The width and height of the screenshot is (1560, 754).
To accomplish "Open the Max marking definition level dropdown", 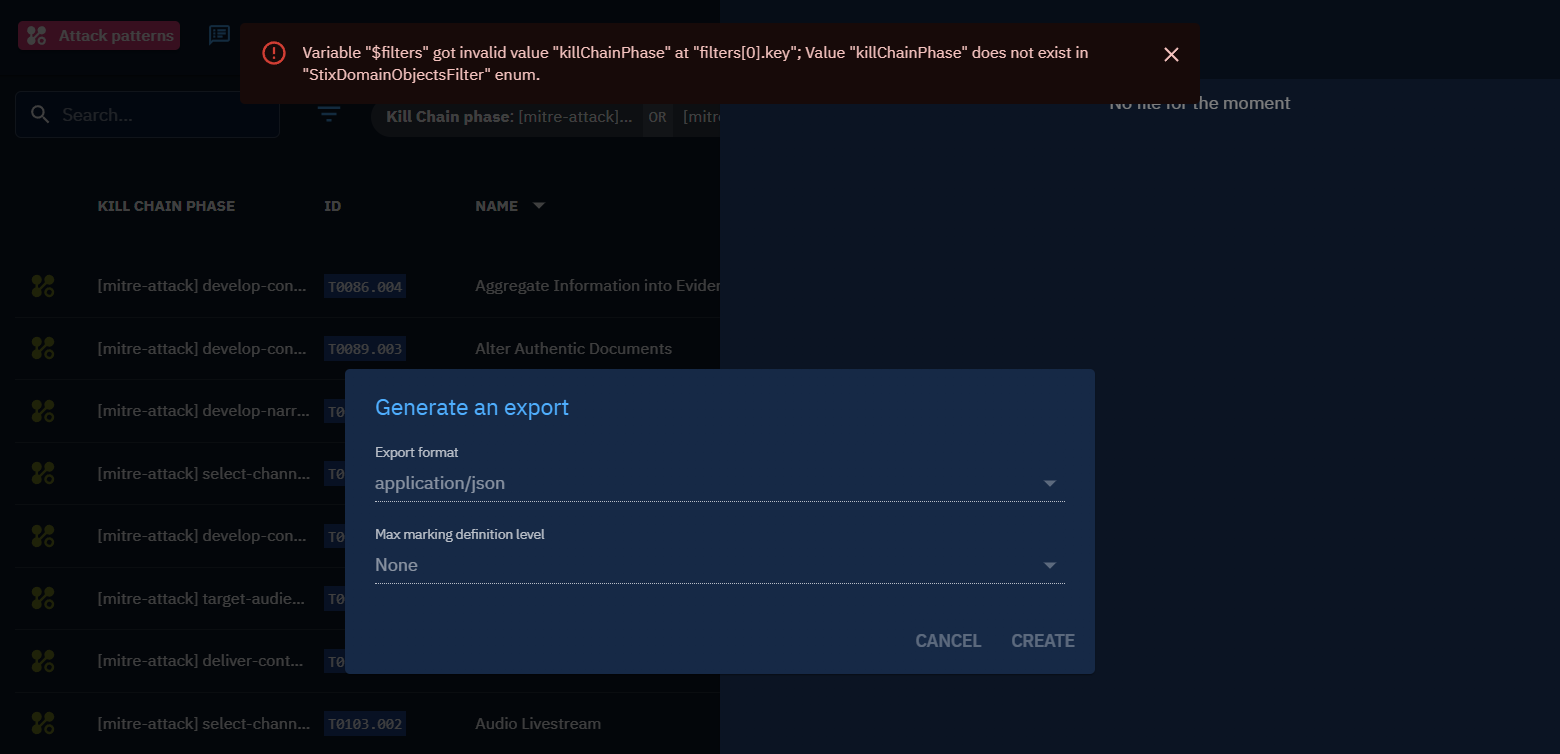I will [x=1050, y=565].
